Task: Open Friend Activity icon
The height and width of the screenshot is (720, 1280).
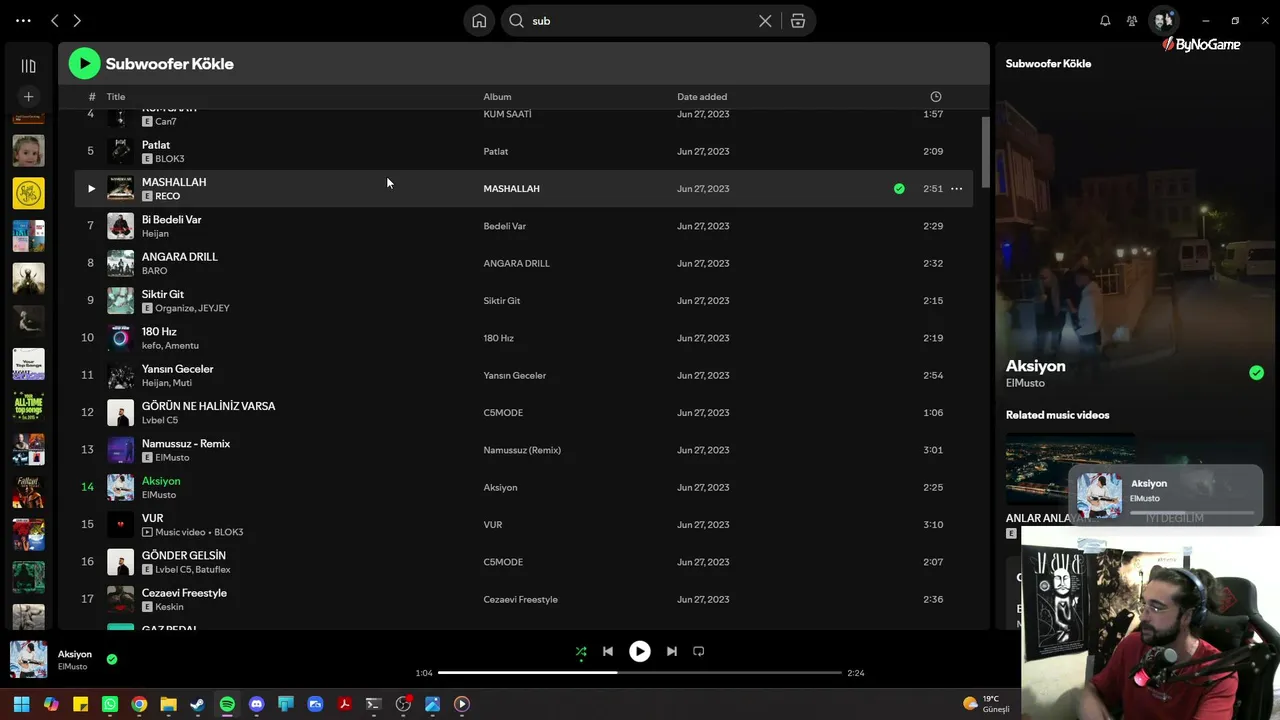Action: (x=1132, y=20)
